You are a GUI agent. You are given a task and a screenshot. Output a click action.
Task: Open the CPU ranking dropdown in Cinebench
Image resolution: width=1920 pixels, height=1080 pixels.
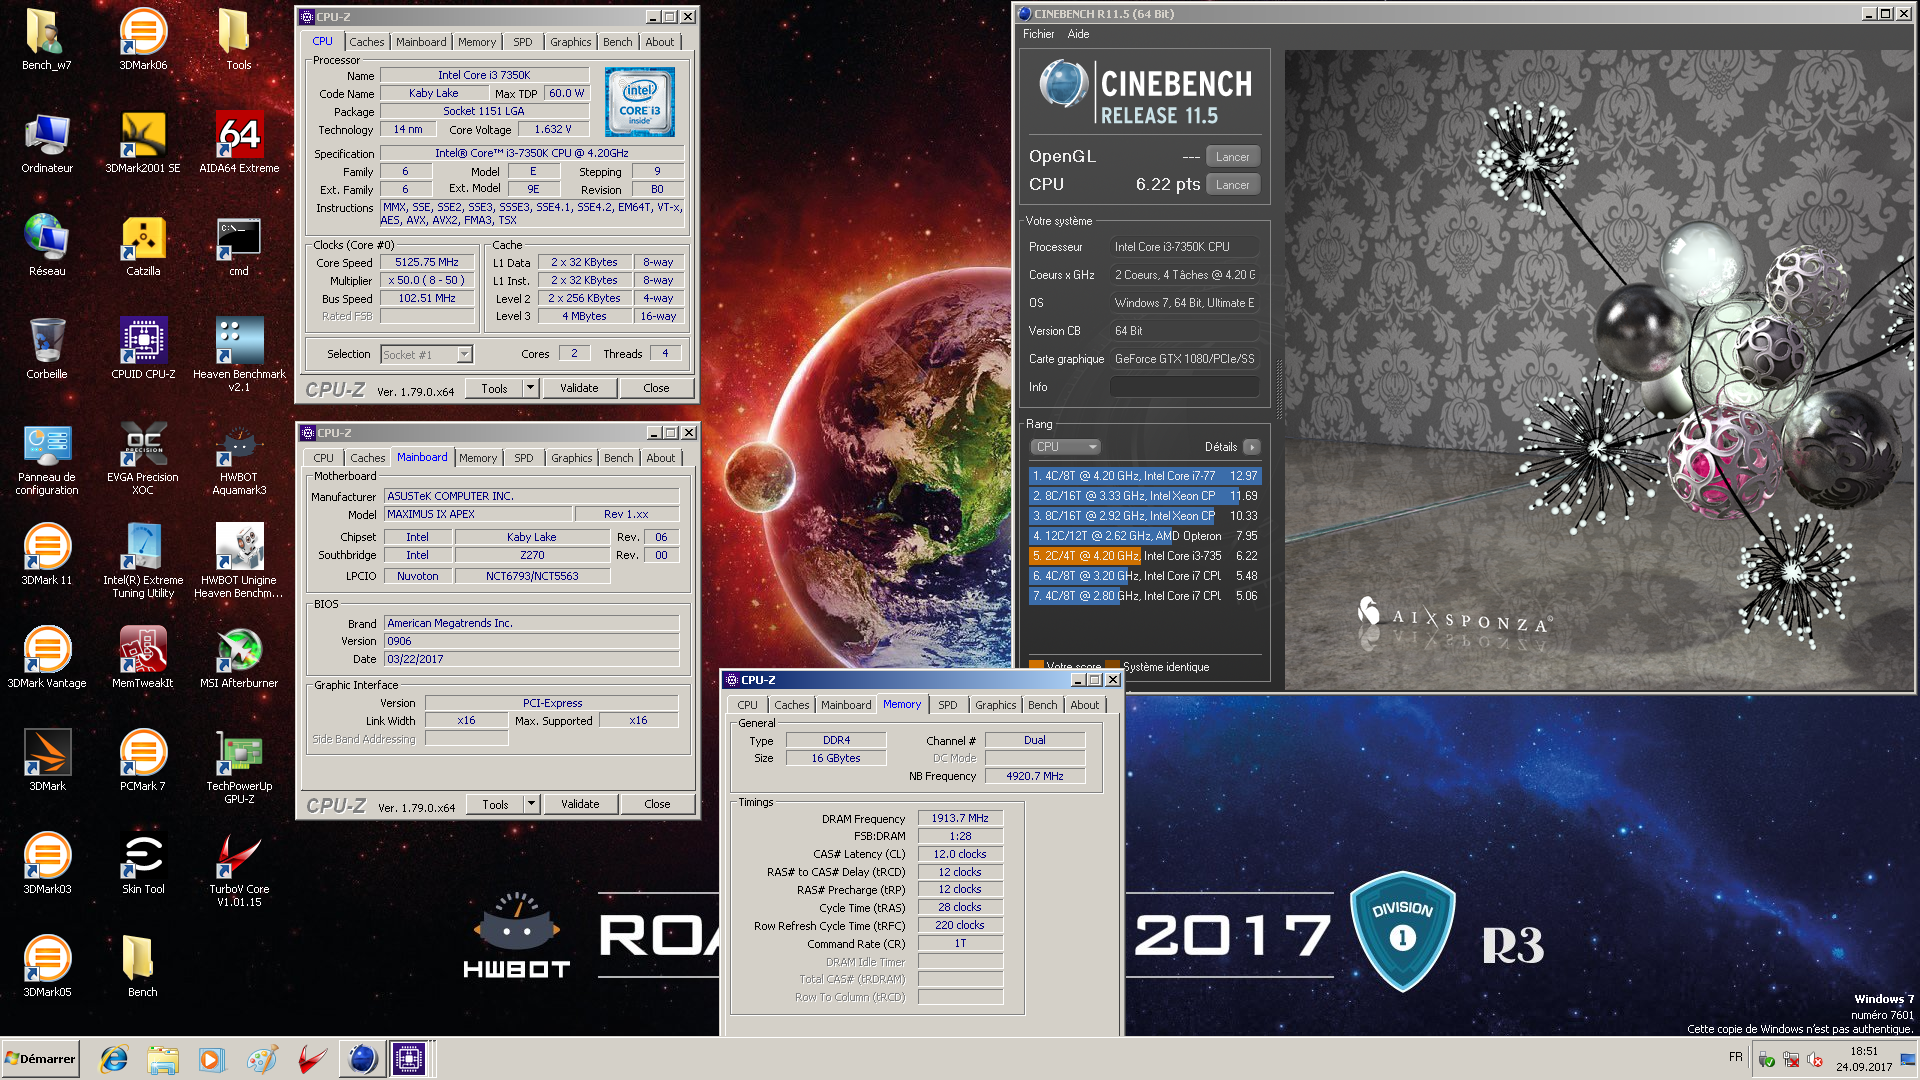point(1066,447)
